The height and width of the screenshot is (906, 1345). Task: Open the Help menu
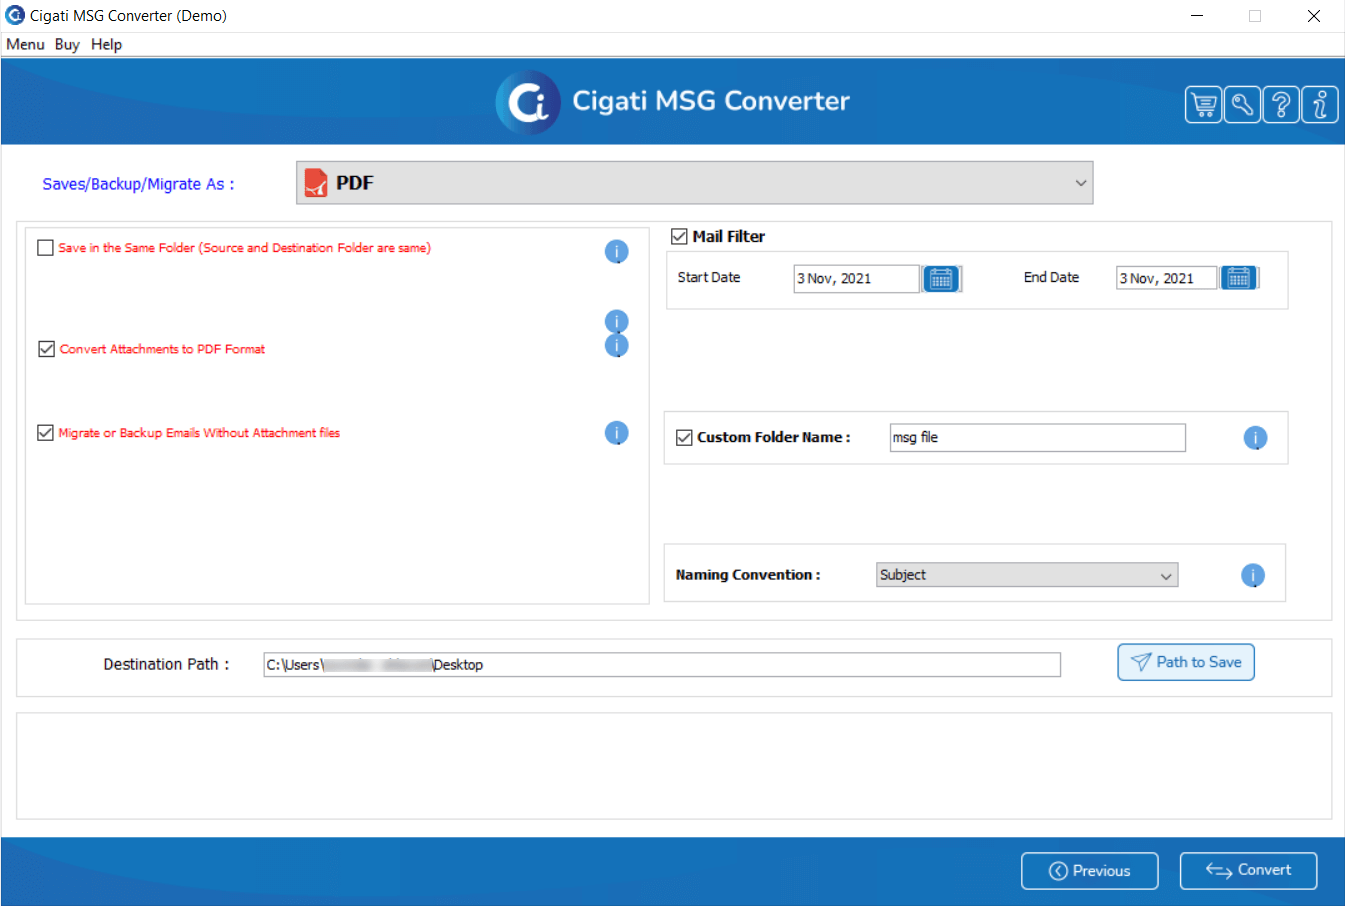coord(106,44)
